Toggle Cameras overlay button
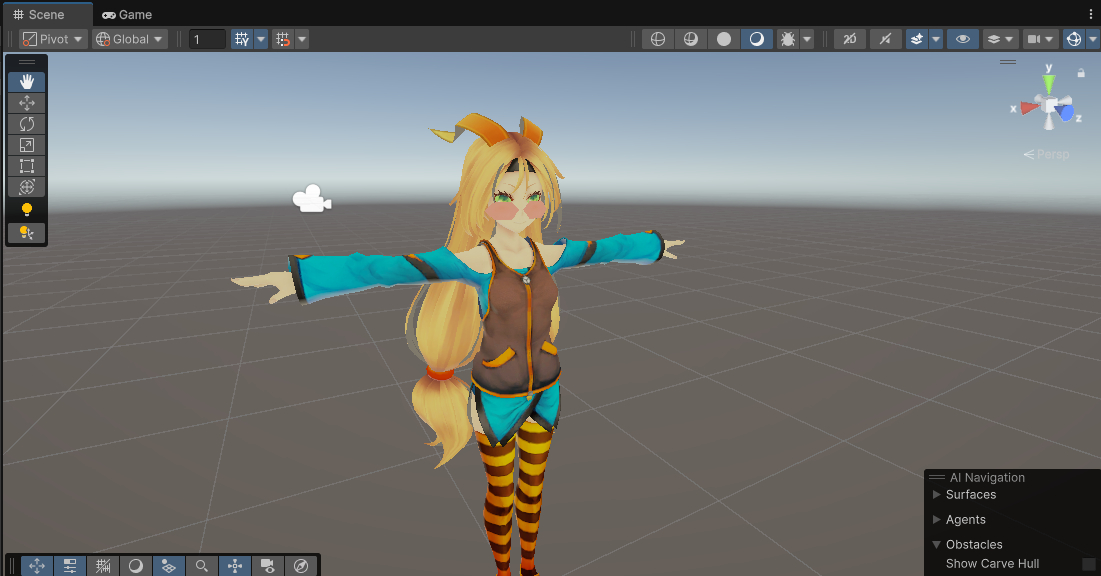This screenshot has width=1101, height=576. click(268, 565)
